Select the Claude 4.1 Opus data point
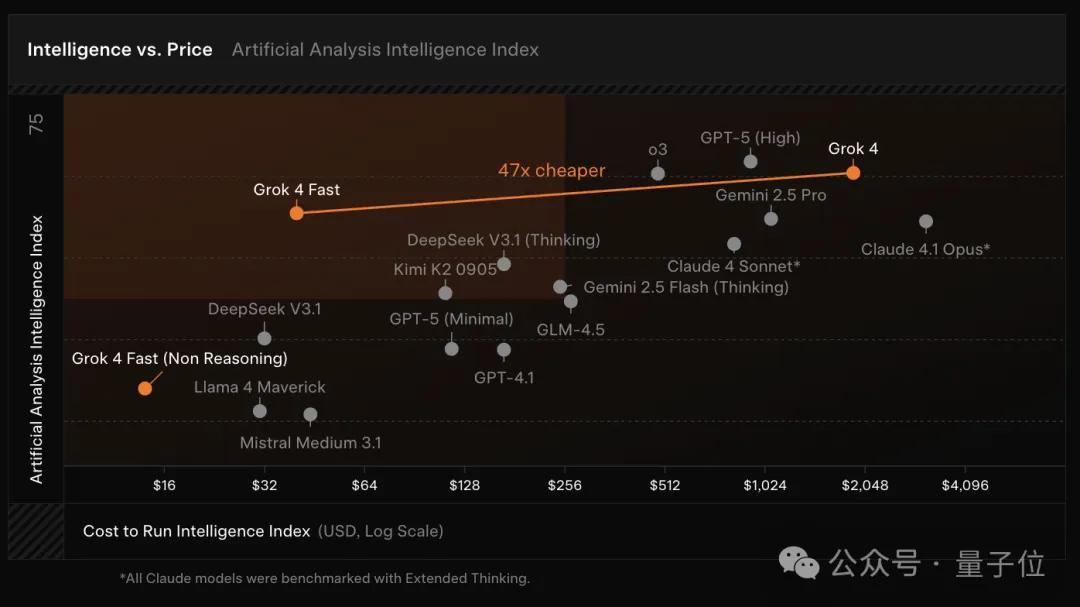This screenshot has width=1080, height=607. pos(926,221)
